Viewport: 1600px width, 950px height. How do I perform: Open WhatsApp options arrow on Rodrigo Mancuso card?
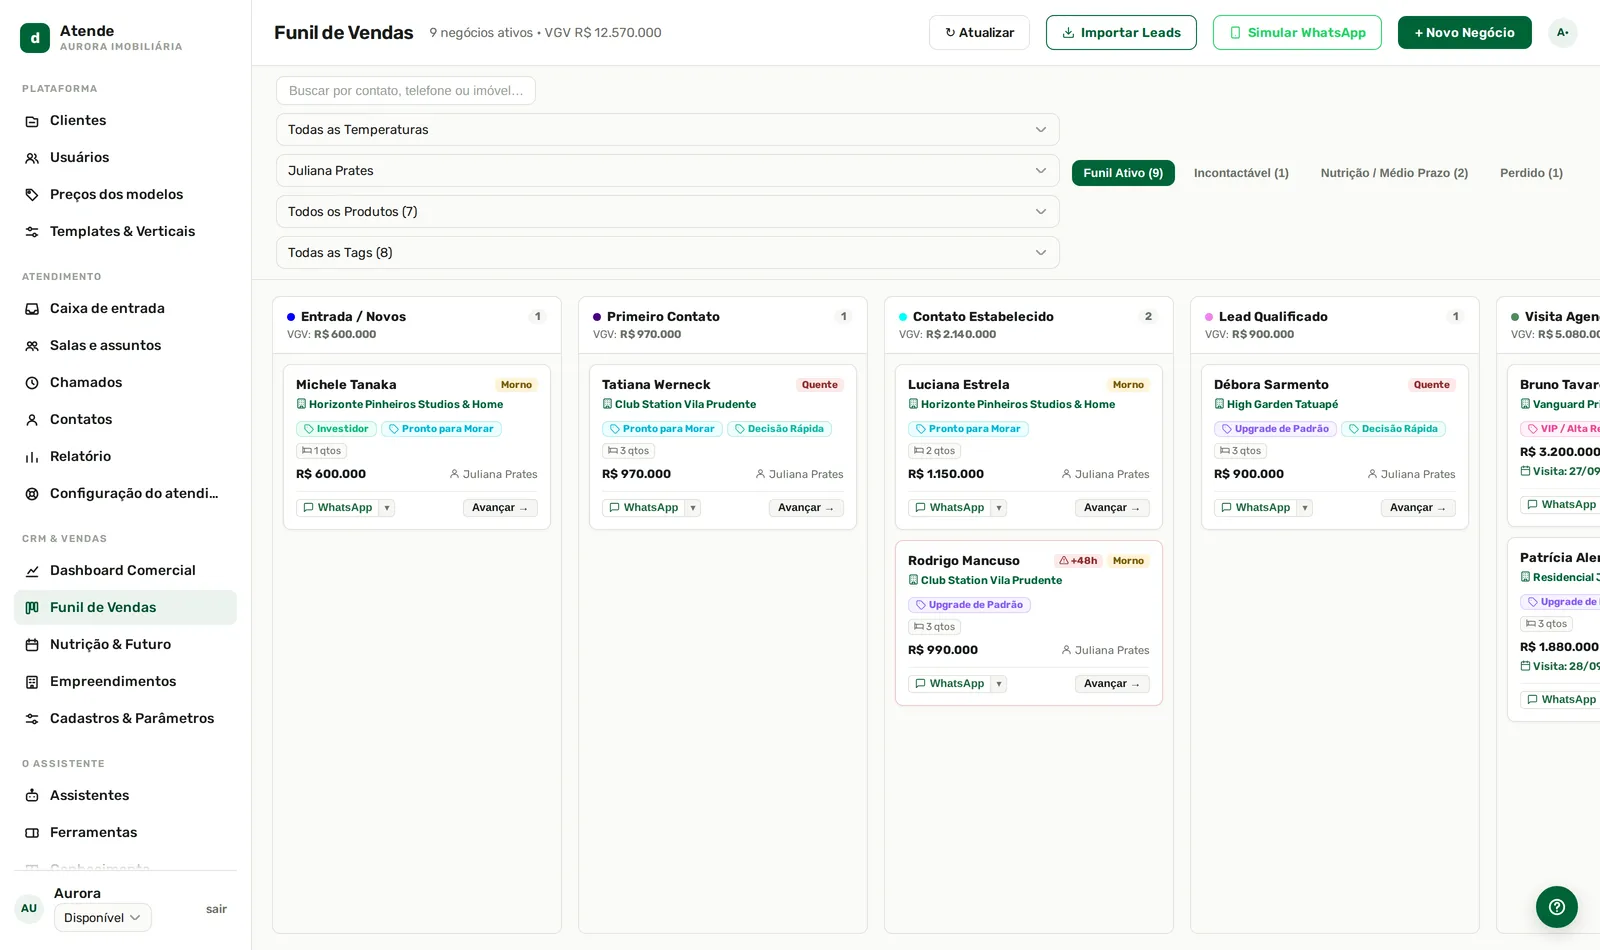tap(998, 684)
